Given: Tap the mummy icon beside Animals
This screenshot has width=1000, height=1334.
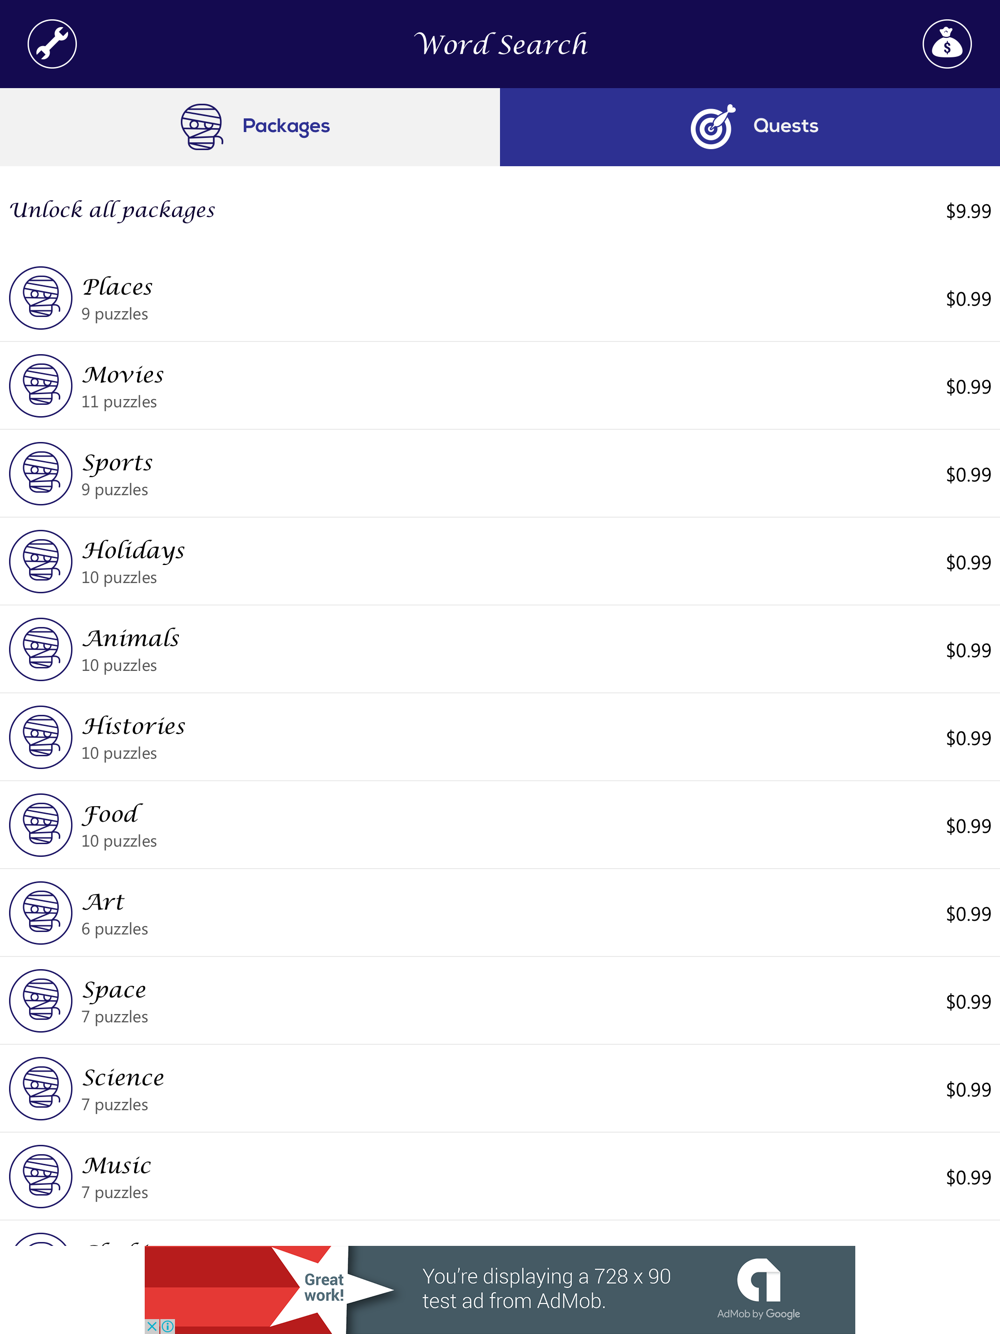Looking at the screenshot, I should (41, 650).
